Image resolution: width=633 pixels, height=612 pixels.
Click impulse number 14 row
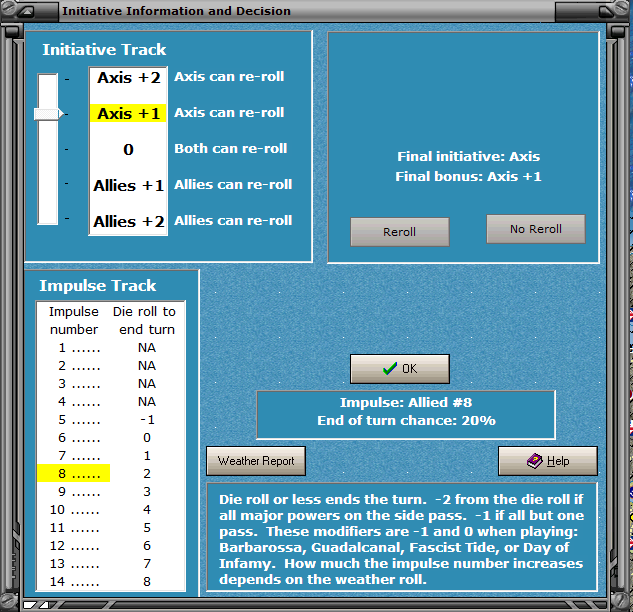coord(111,581)
